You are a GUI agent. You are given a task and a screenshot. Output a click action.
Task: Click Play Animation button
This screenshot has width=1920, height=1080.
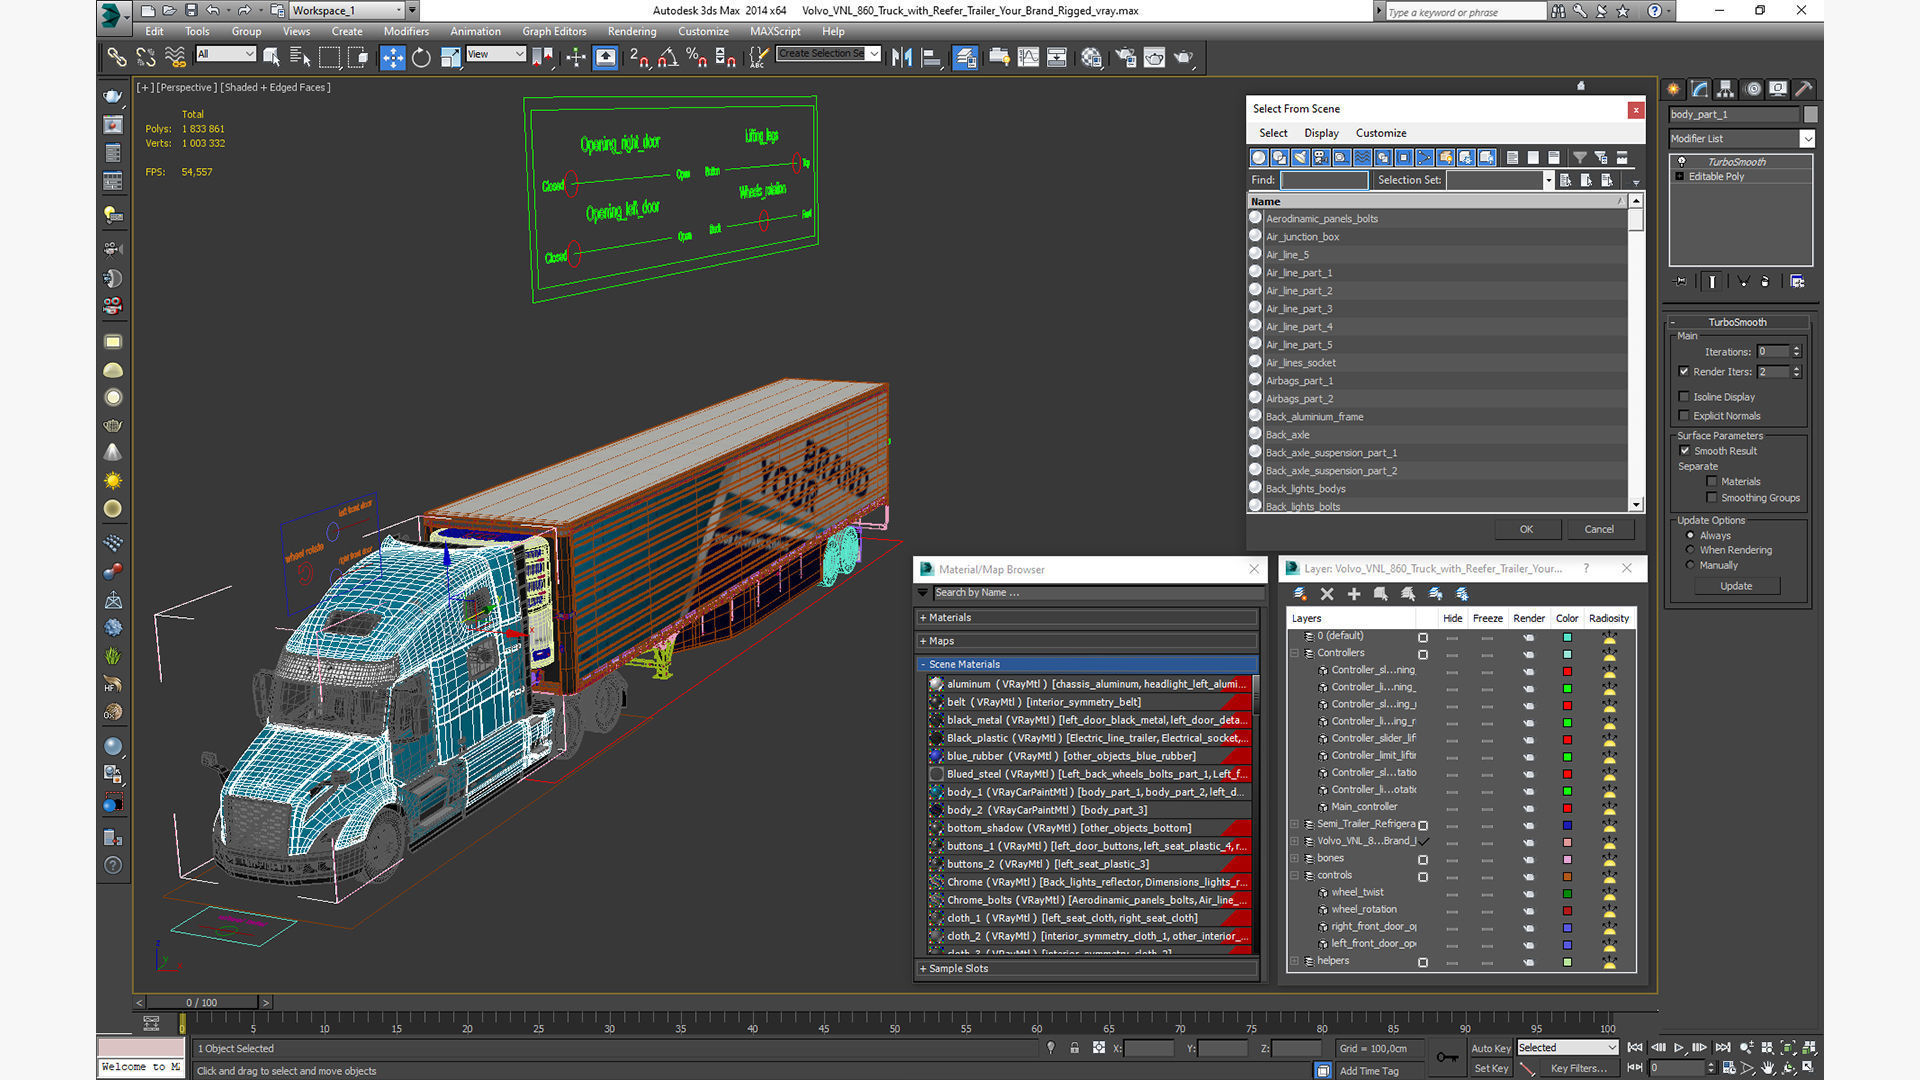click(x=1679, y=1047)
